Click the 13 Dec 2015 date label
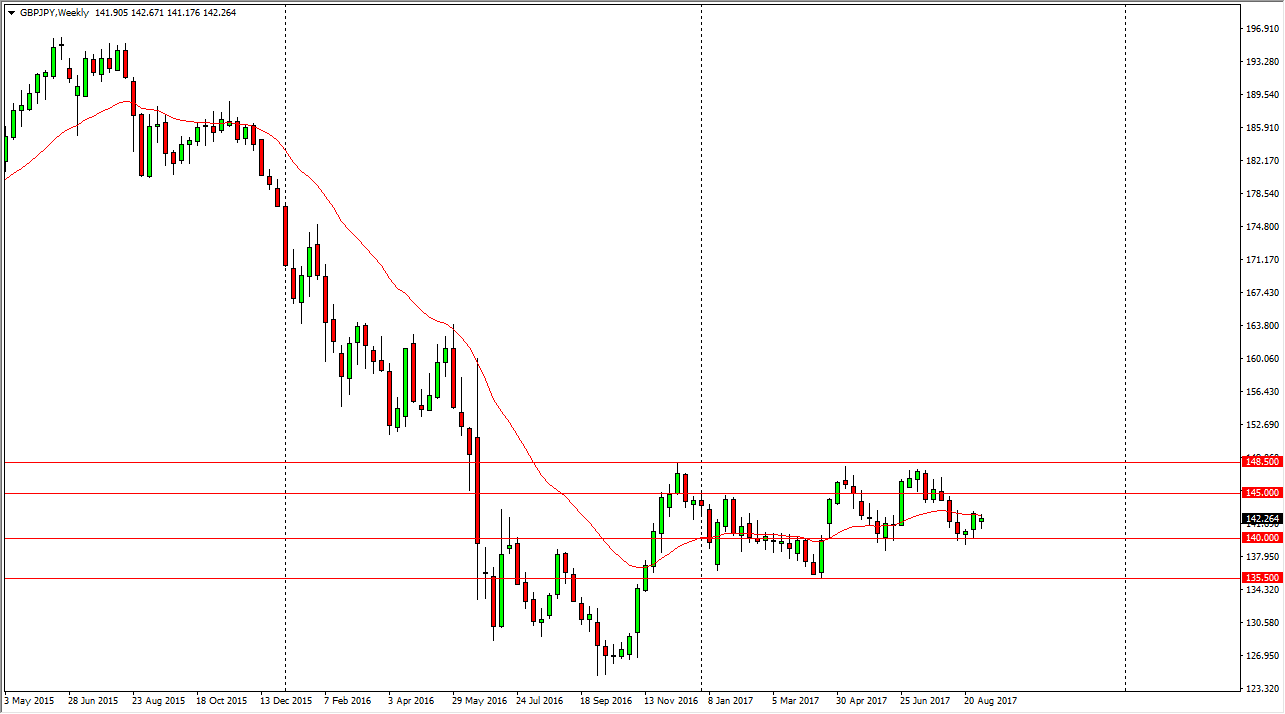 pos(286,701)
